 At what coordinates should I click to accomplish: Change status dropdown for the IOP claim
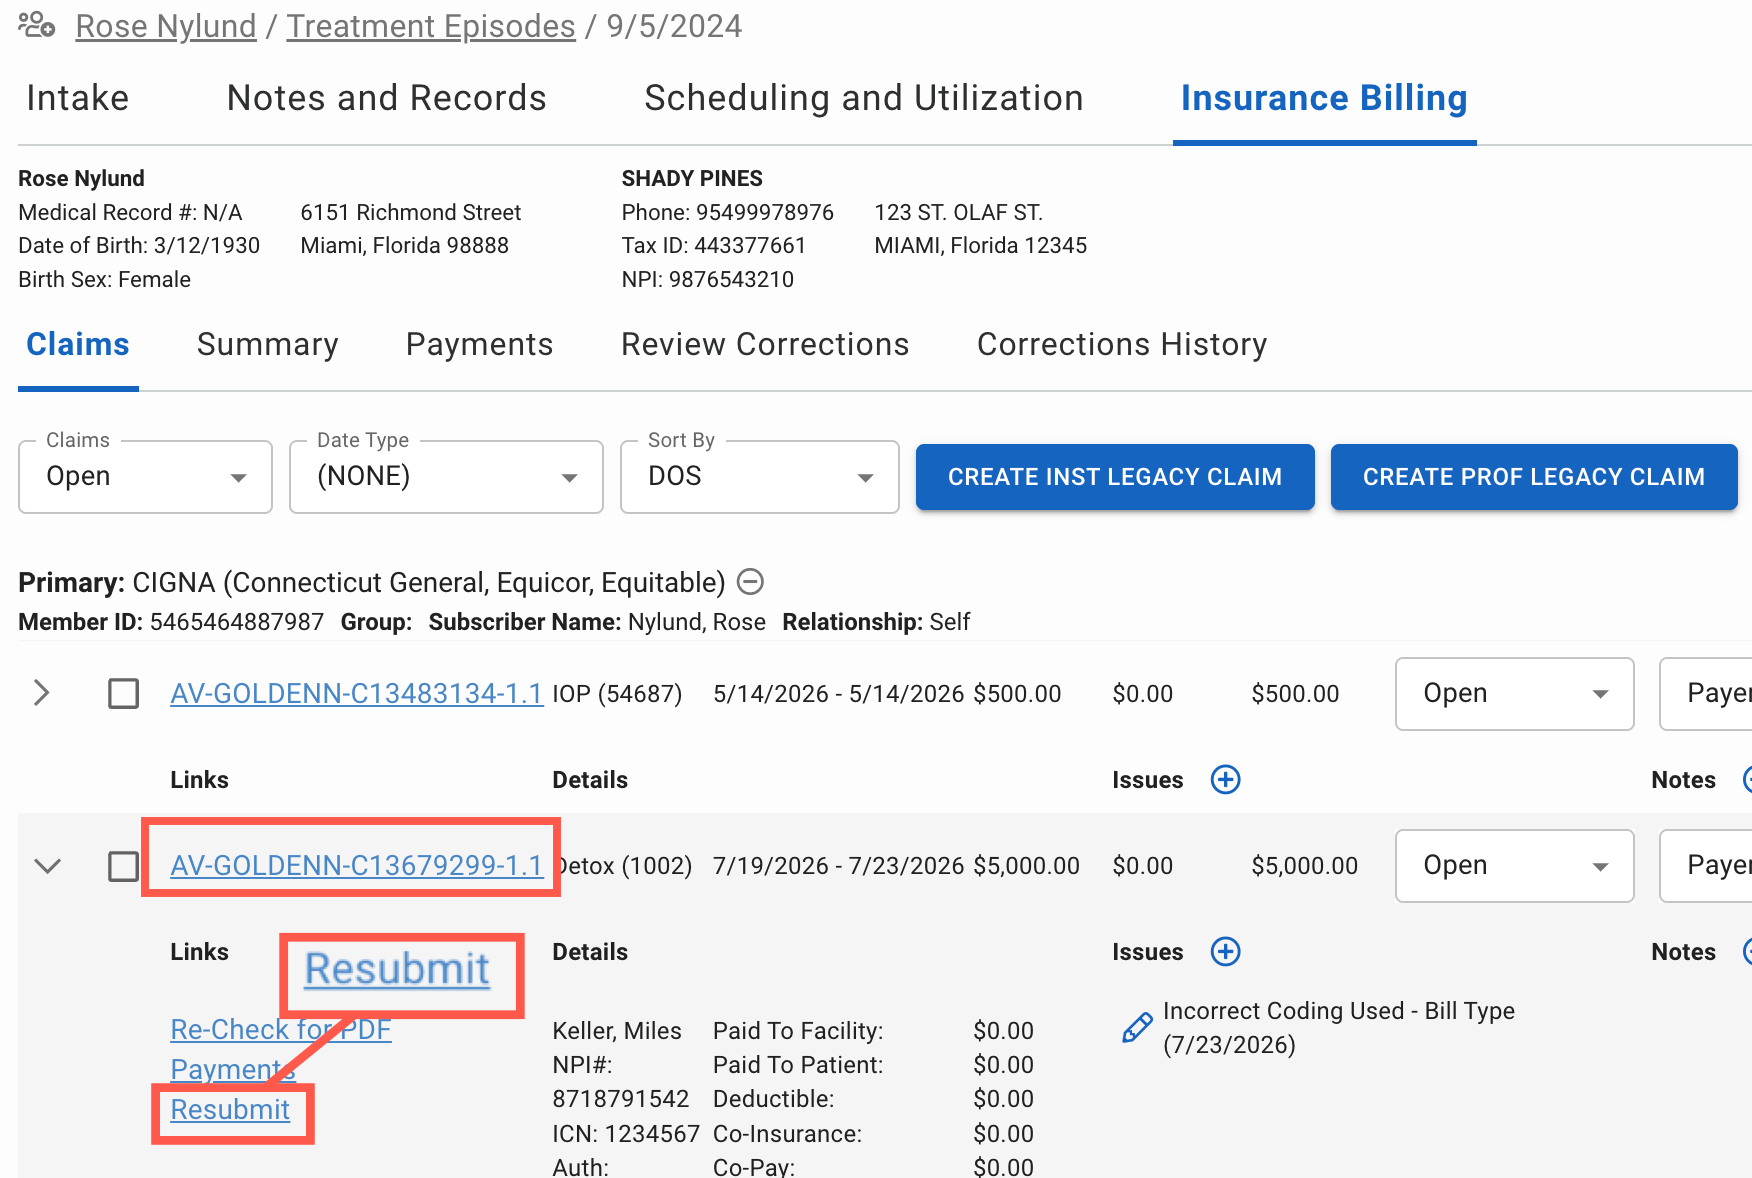point(1514,693)
